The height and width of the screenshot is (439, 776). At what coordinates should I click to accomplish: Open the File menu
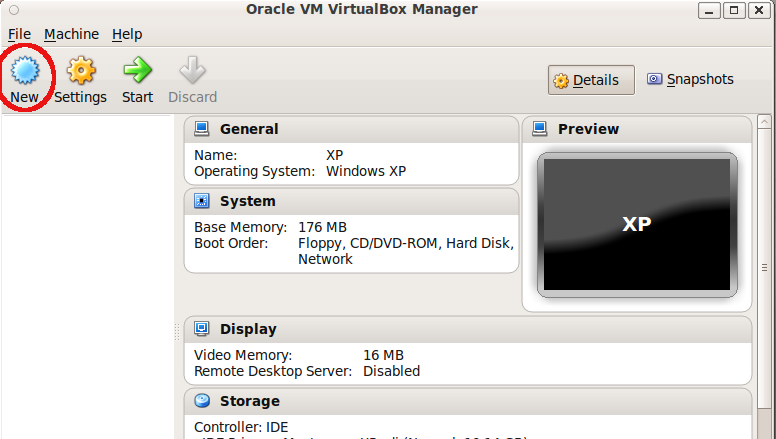(x=19, y=34)
